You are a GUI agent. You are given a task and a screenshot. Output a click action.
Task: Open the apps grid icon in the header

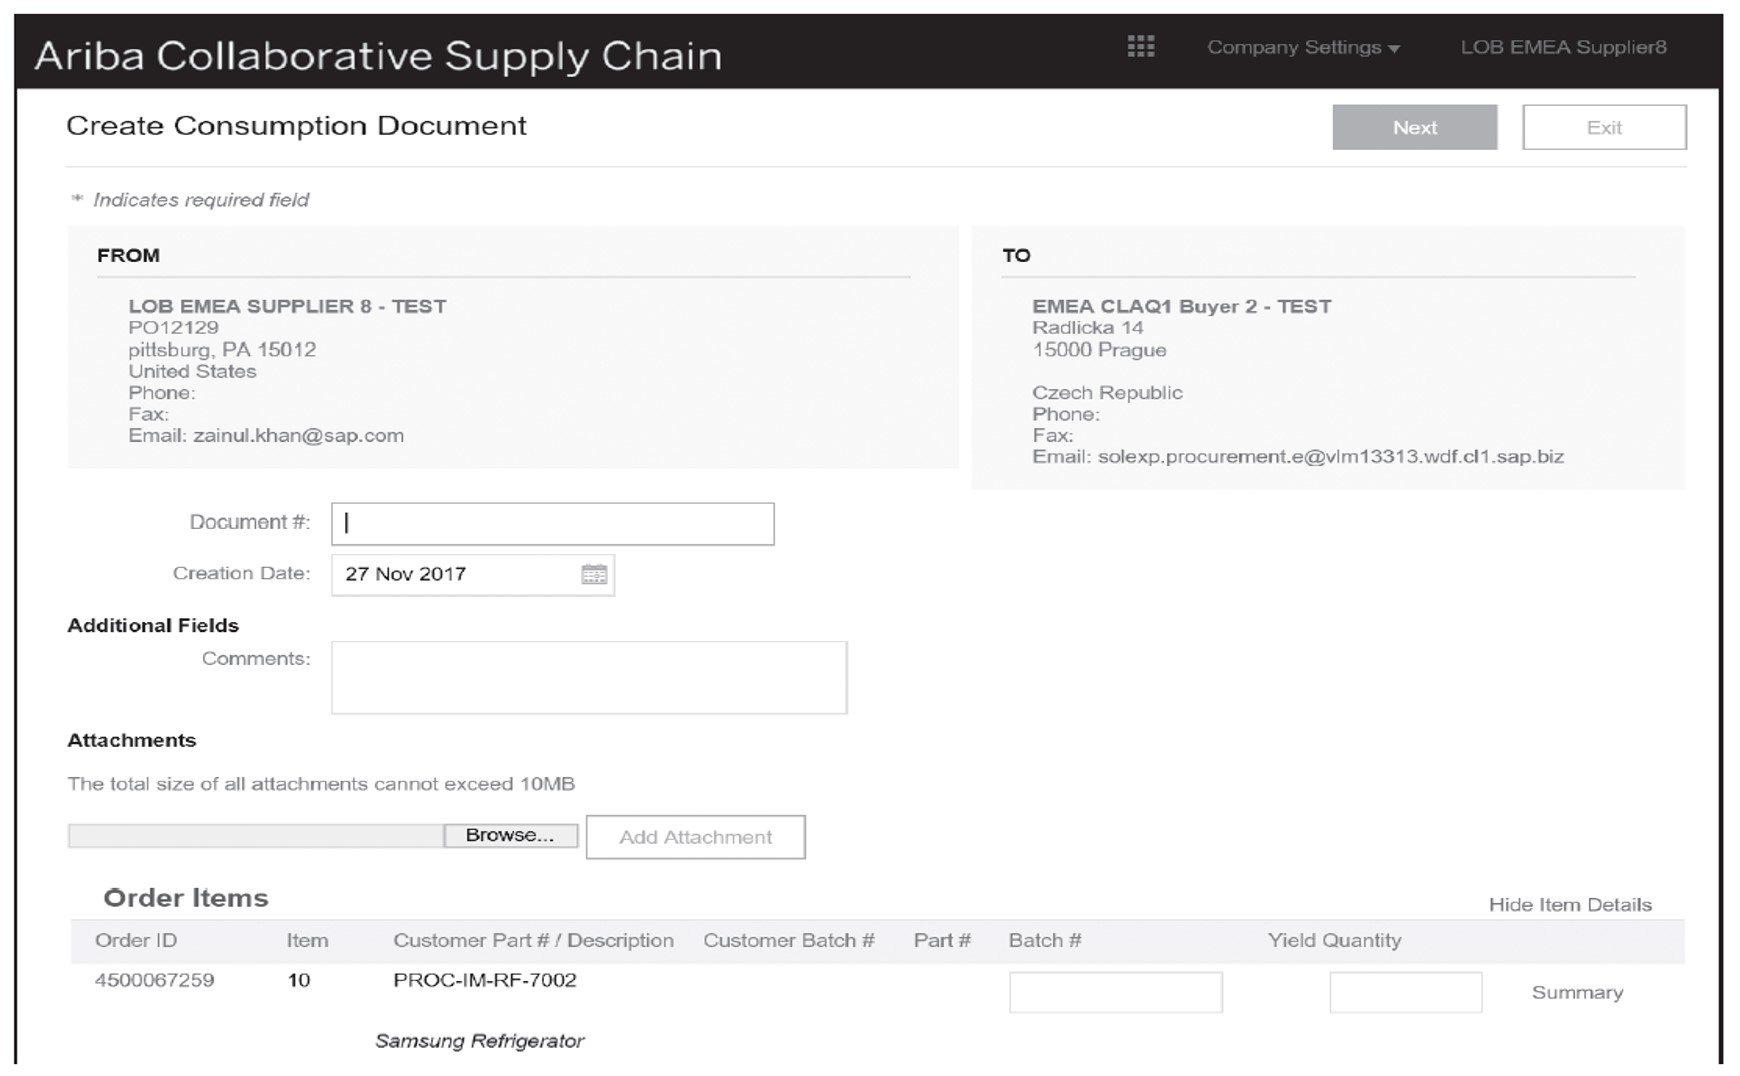[x=1140, y=47]
